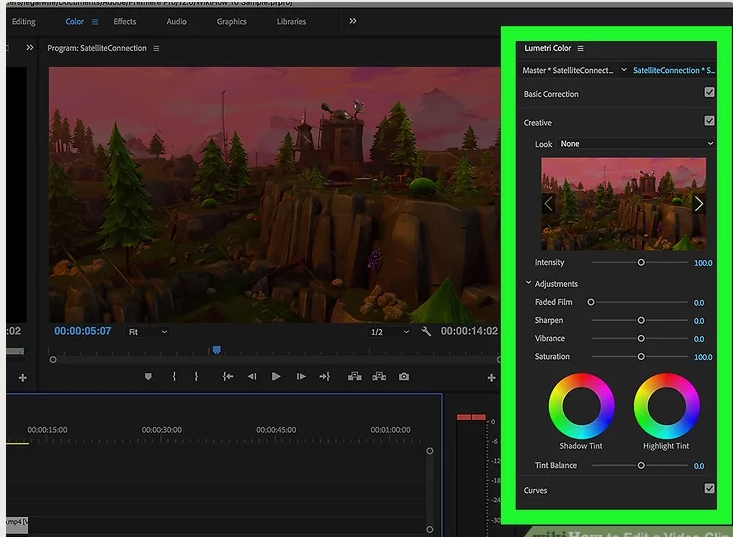
Task: Click the Mark In bracket
Action: [x=174, y=377]
